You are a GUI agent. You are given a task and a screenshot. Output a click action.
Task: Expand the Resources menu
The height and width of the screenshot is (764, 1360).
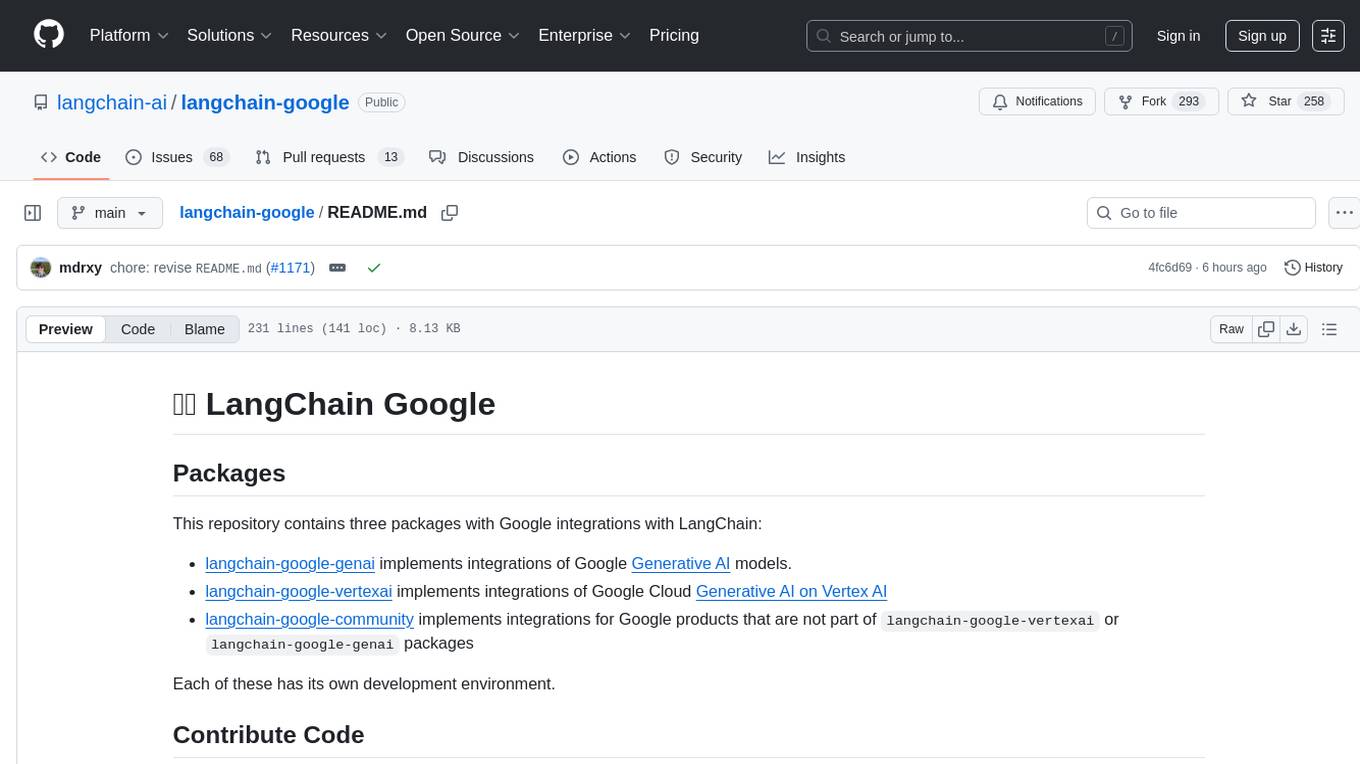point(339,35)
